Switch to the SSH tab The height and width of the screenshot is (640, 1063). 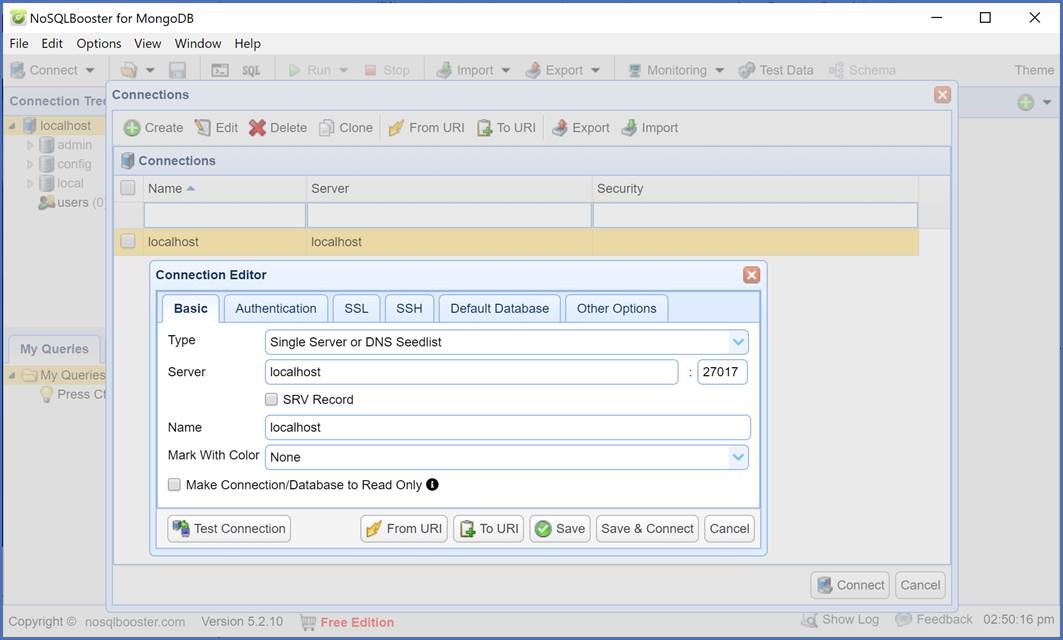point(409,308)
